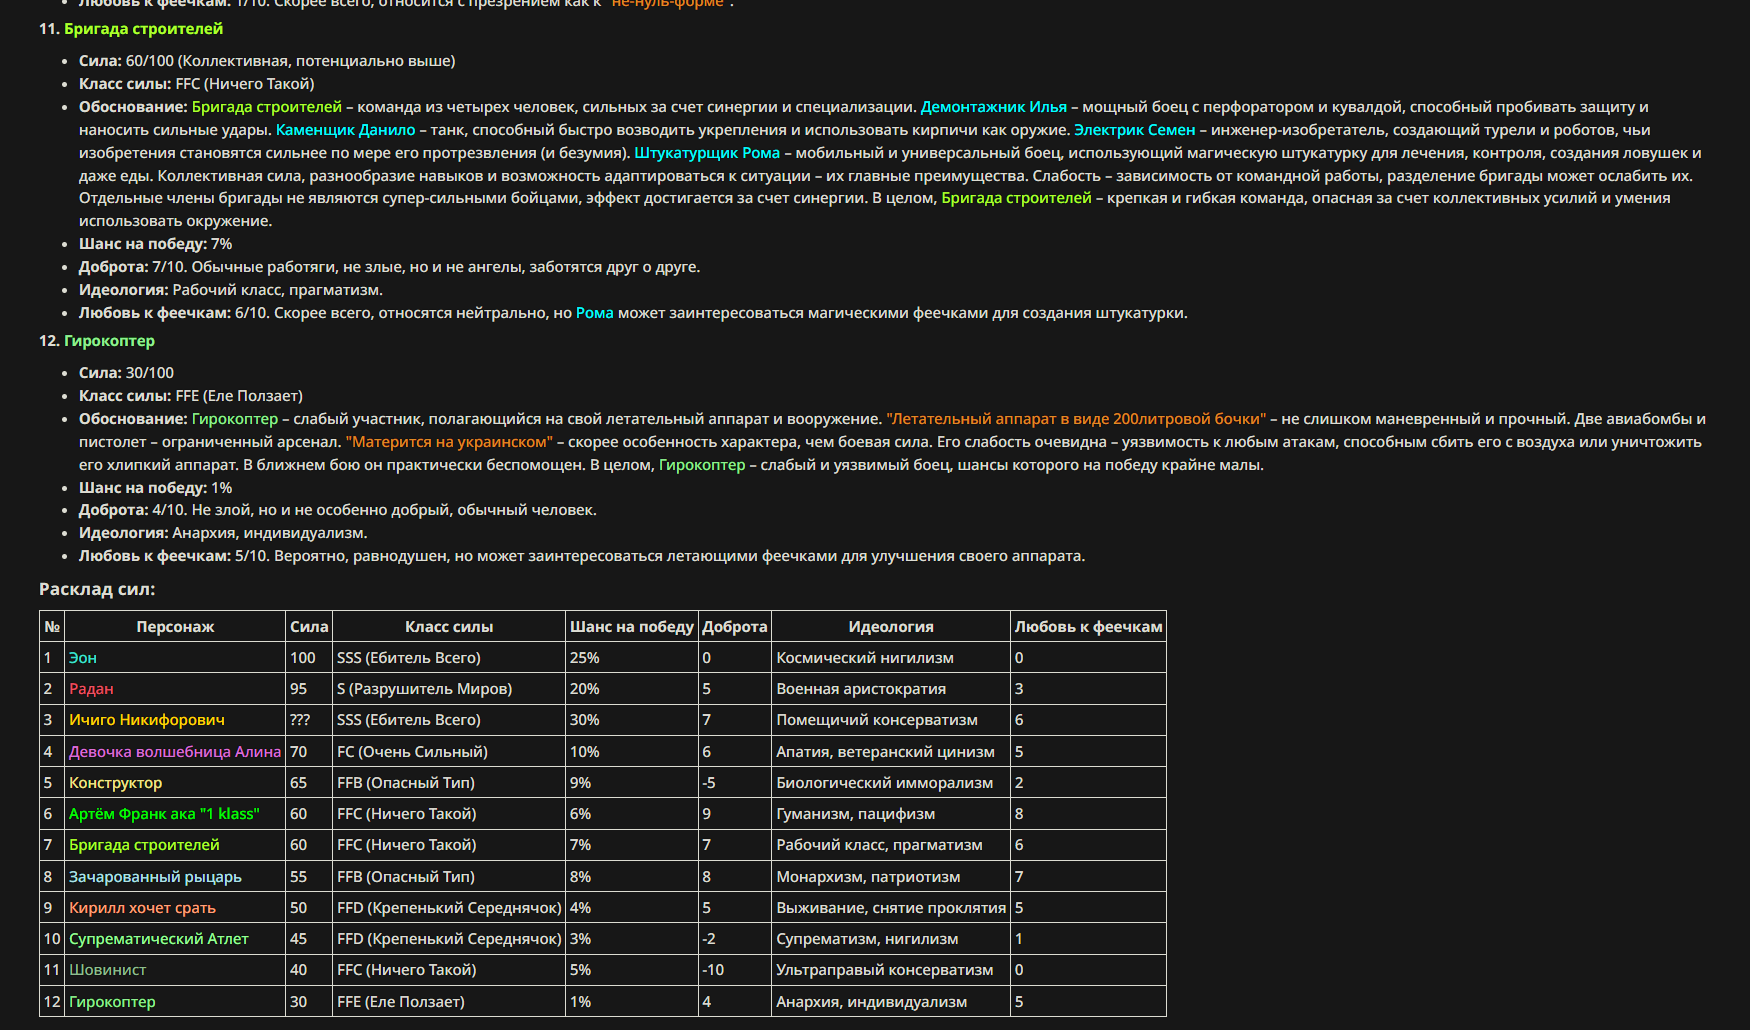Click the 'Любовь к феечкам' column header
The image size is (1750, 1030).
(x=1088, y=627)
